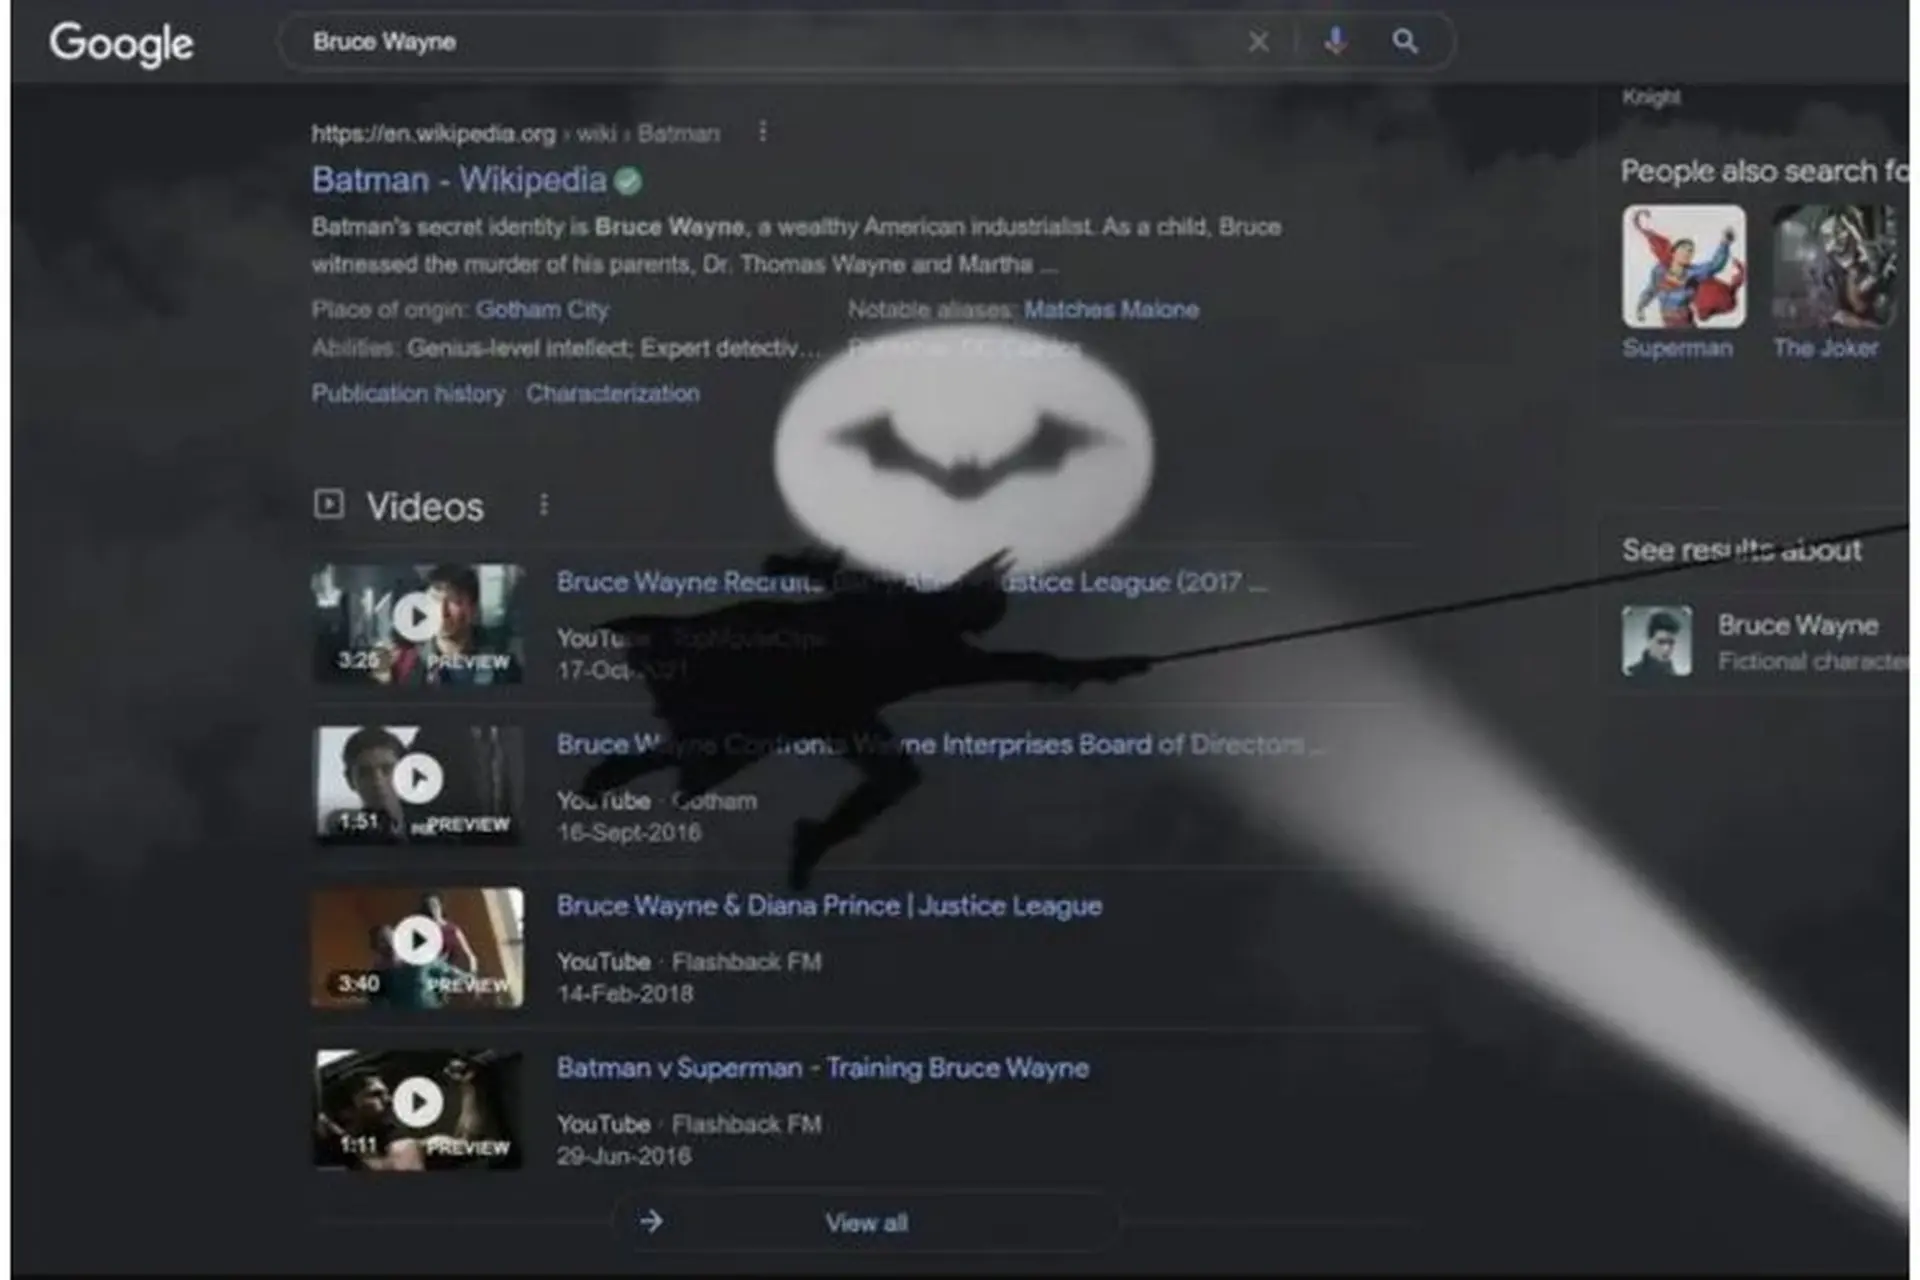Open Batman v Superman Training video link

coord(822,1068)
